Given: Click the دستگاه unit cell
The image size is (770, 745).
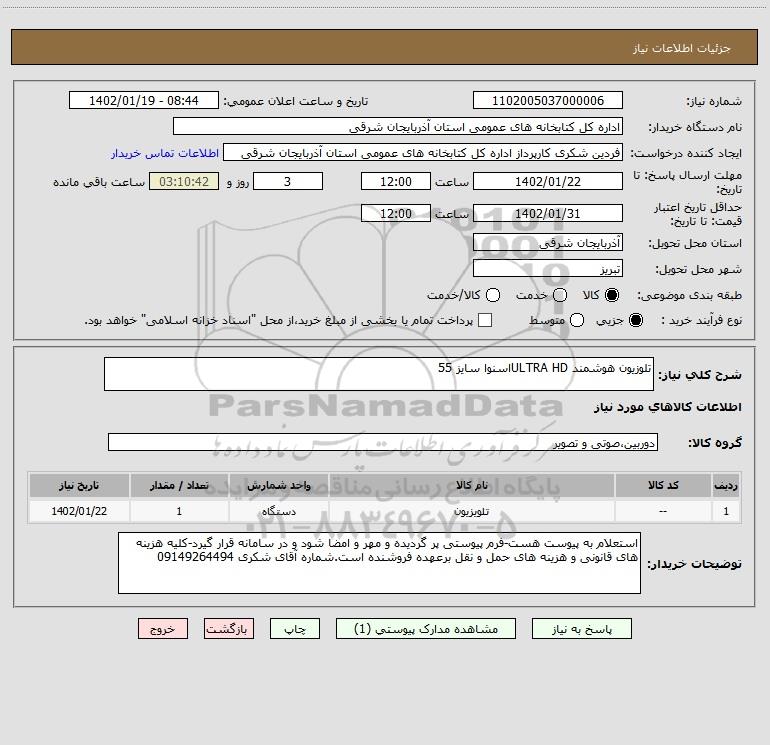Looking at the screenshot, I should click(278, 511).
